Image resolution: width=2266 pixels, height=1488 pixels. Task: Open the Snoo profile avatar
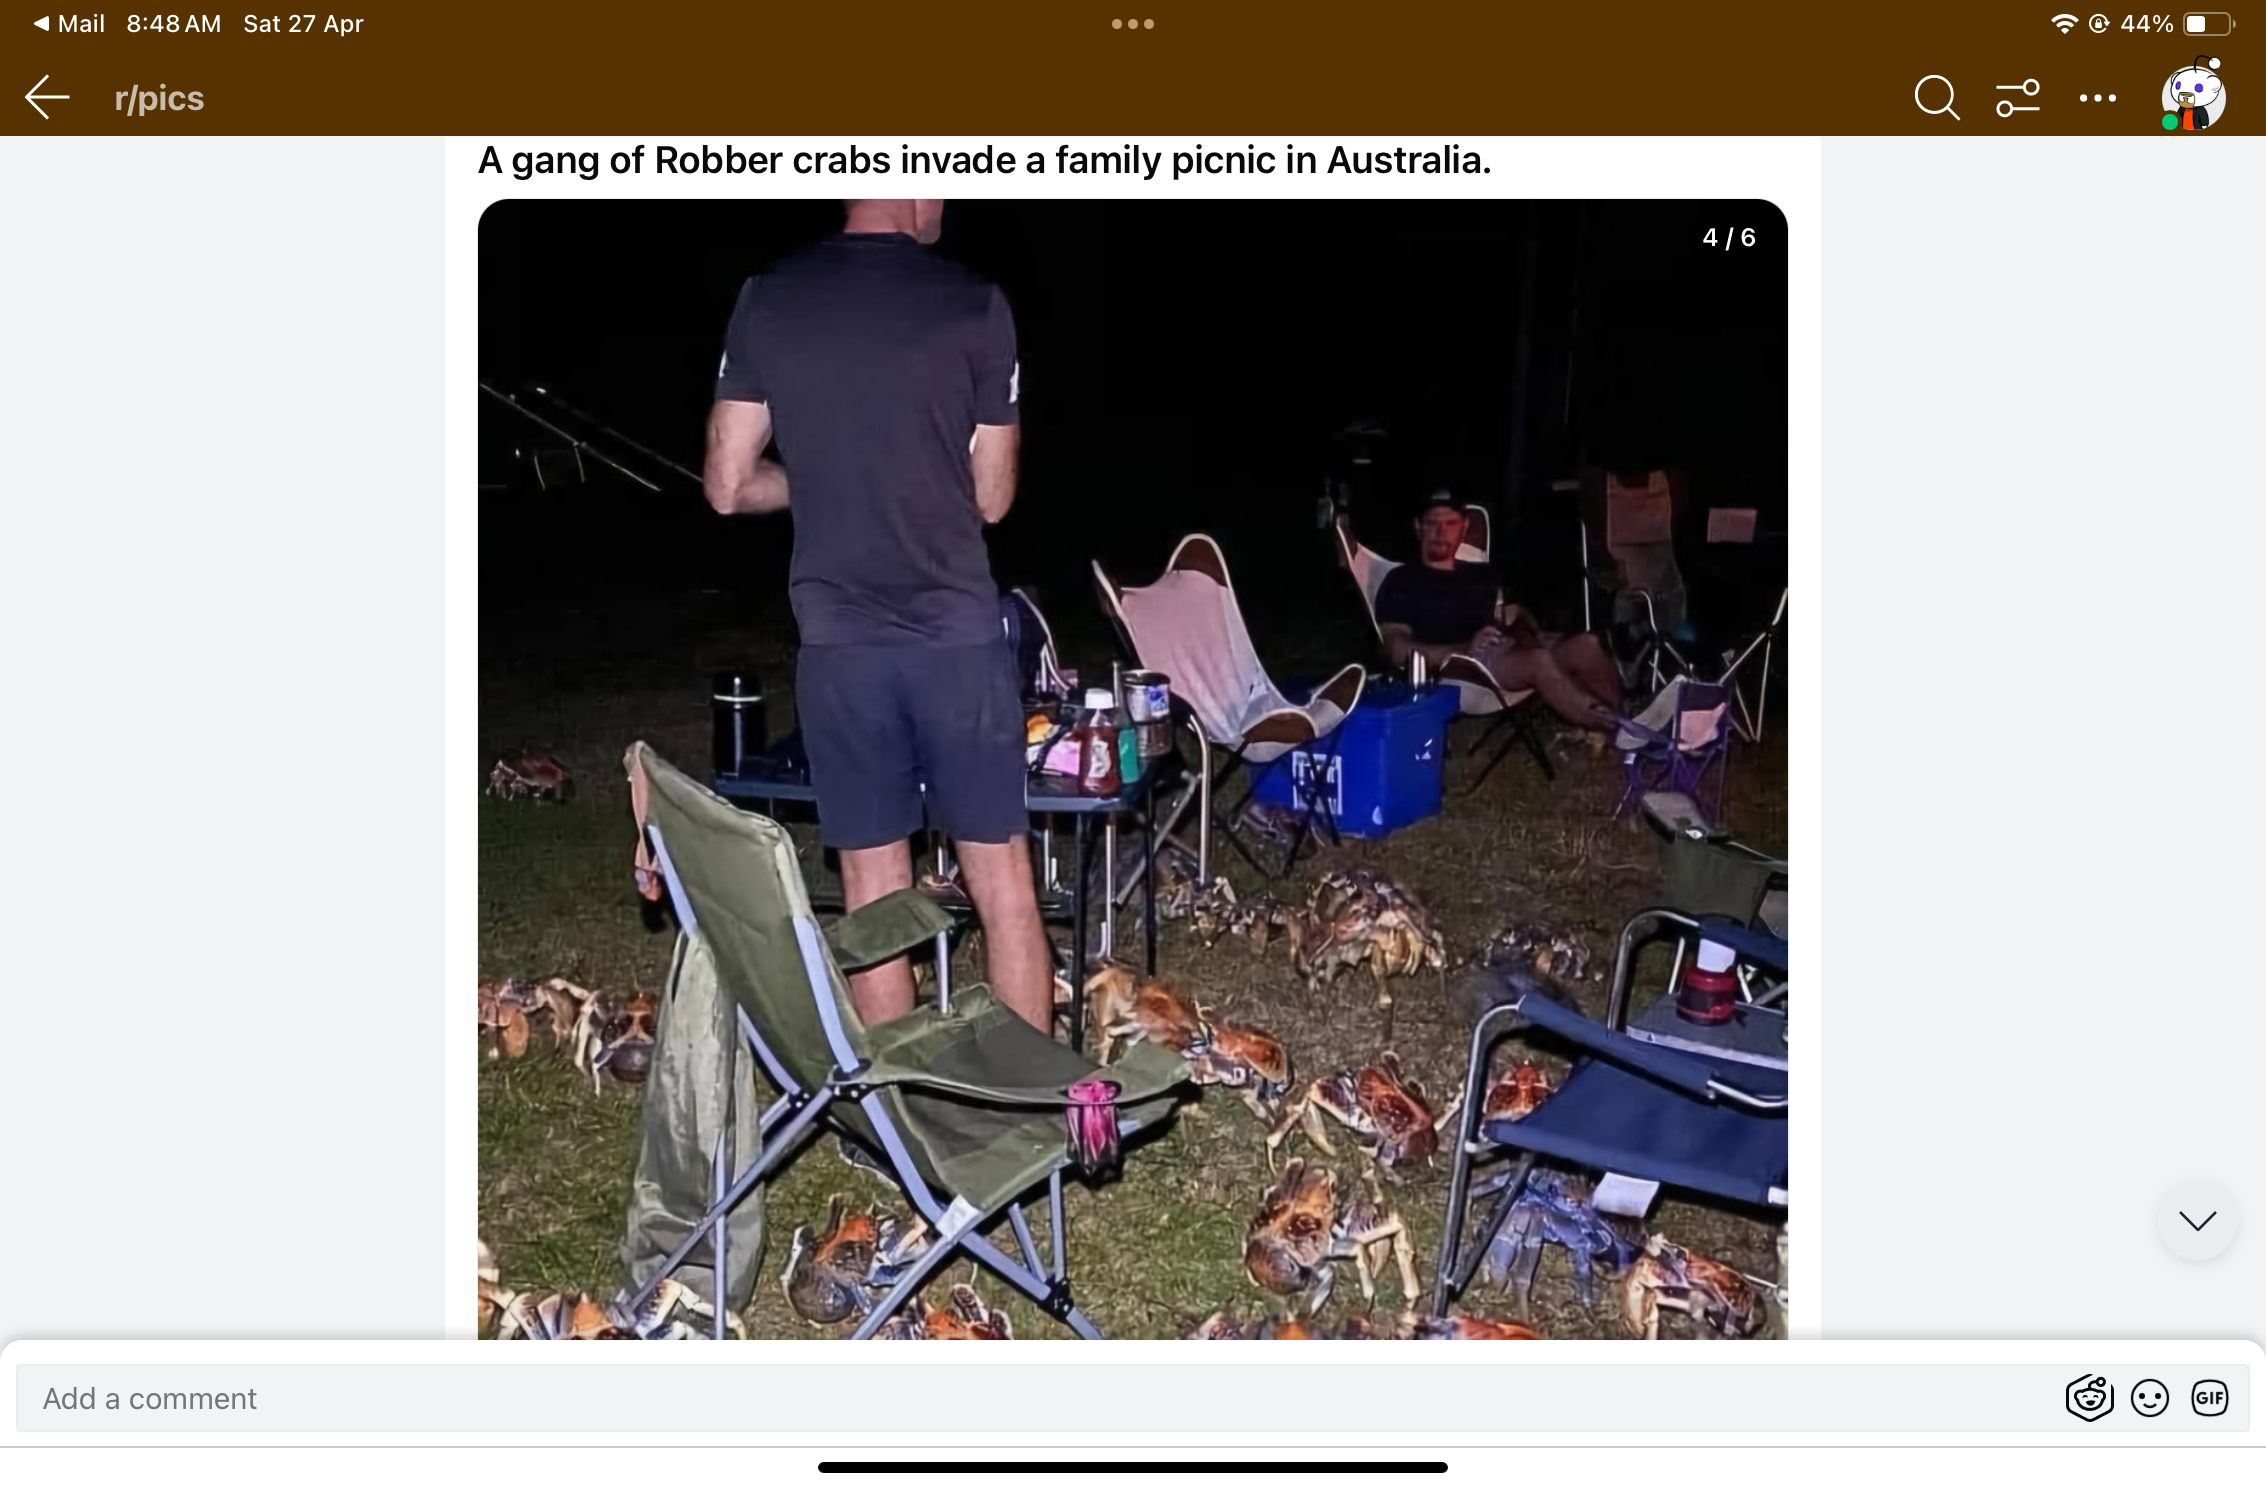point(2193,95)
